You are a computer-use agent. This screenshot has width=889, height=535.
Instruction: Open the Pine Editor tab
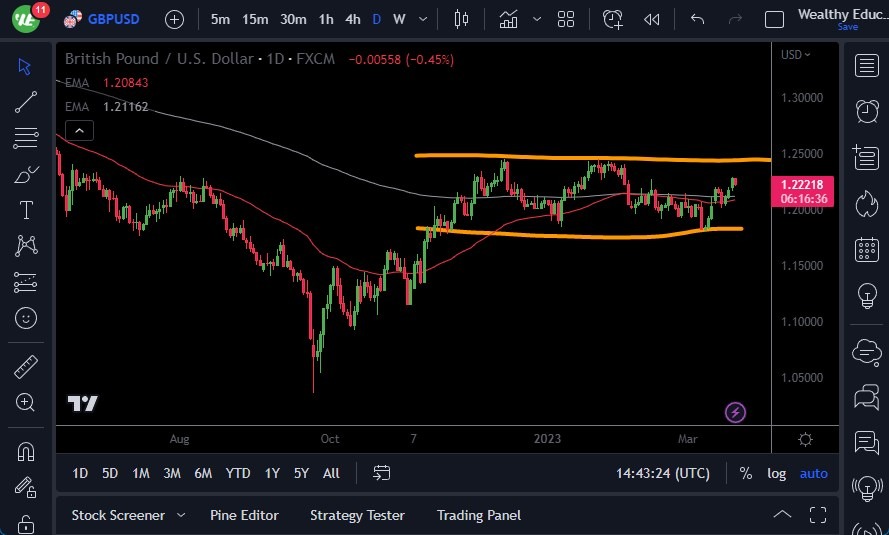244,515
